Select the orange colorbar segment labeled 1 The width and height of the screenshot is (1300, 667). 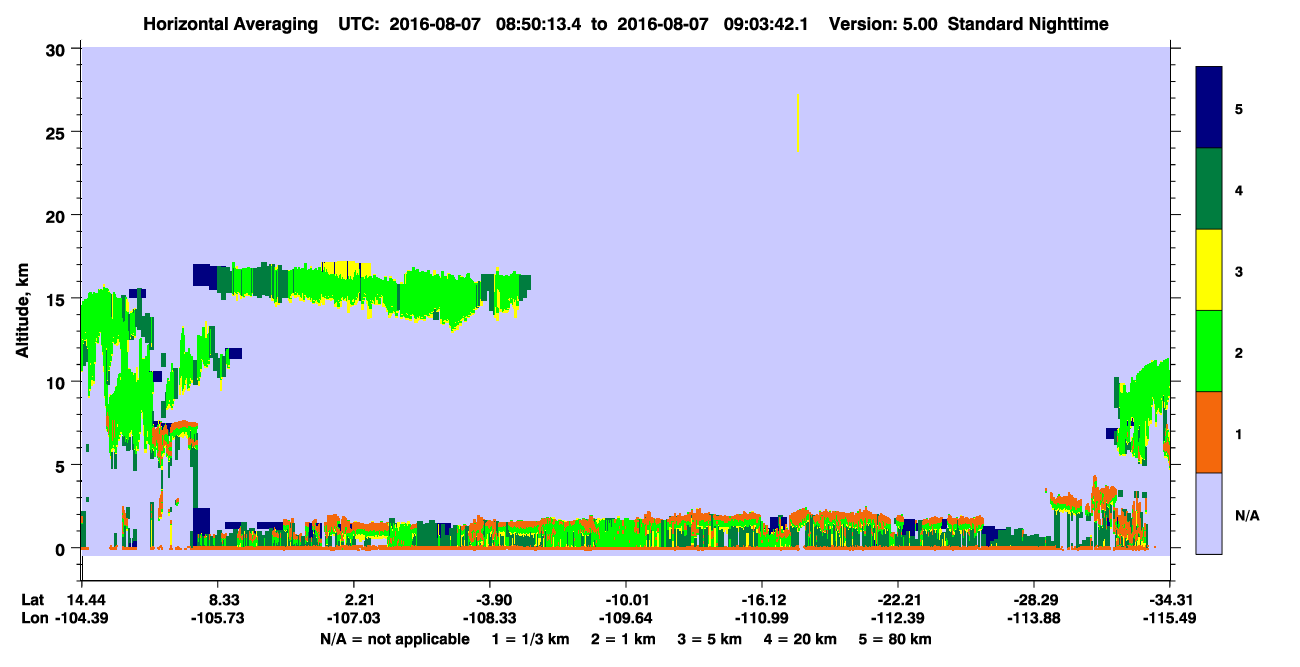pyautogui.click(x=1209, y=432)
